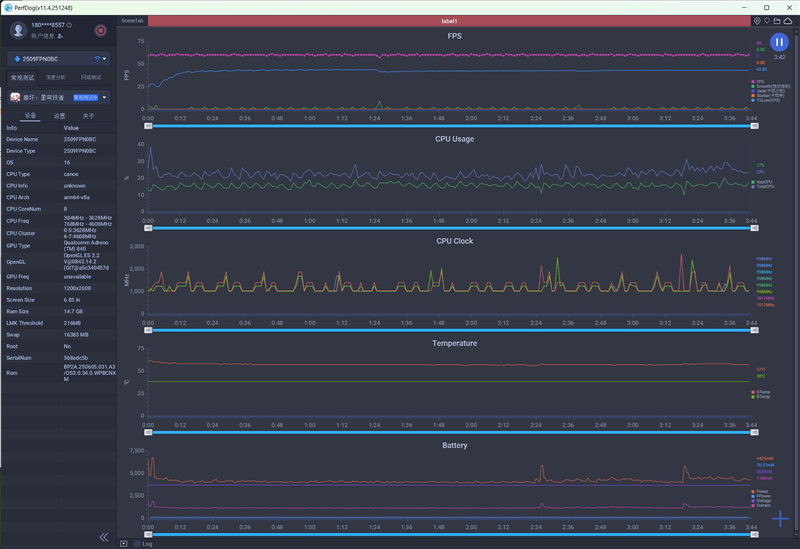Click the red label1 bar
The image size is (800, 549).
point(449,20)
